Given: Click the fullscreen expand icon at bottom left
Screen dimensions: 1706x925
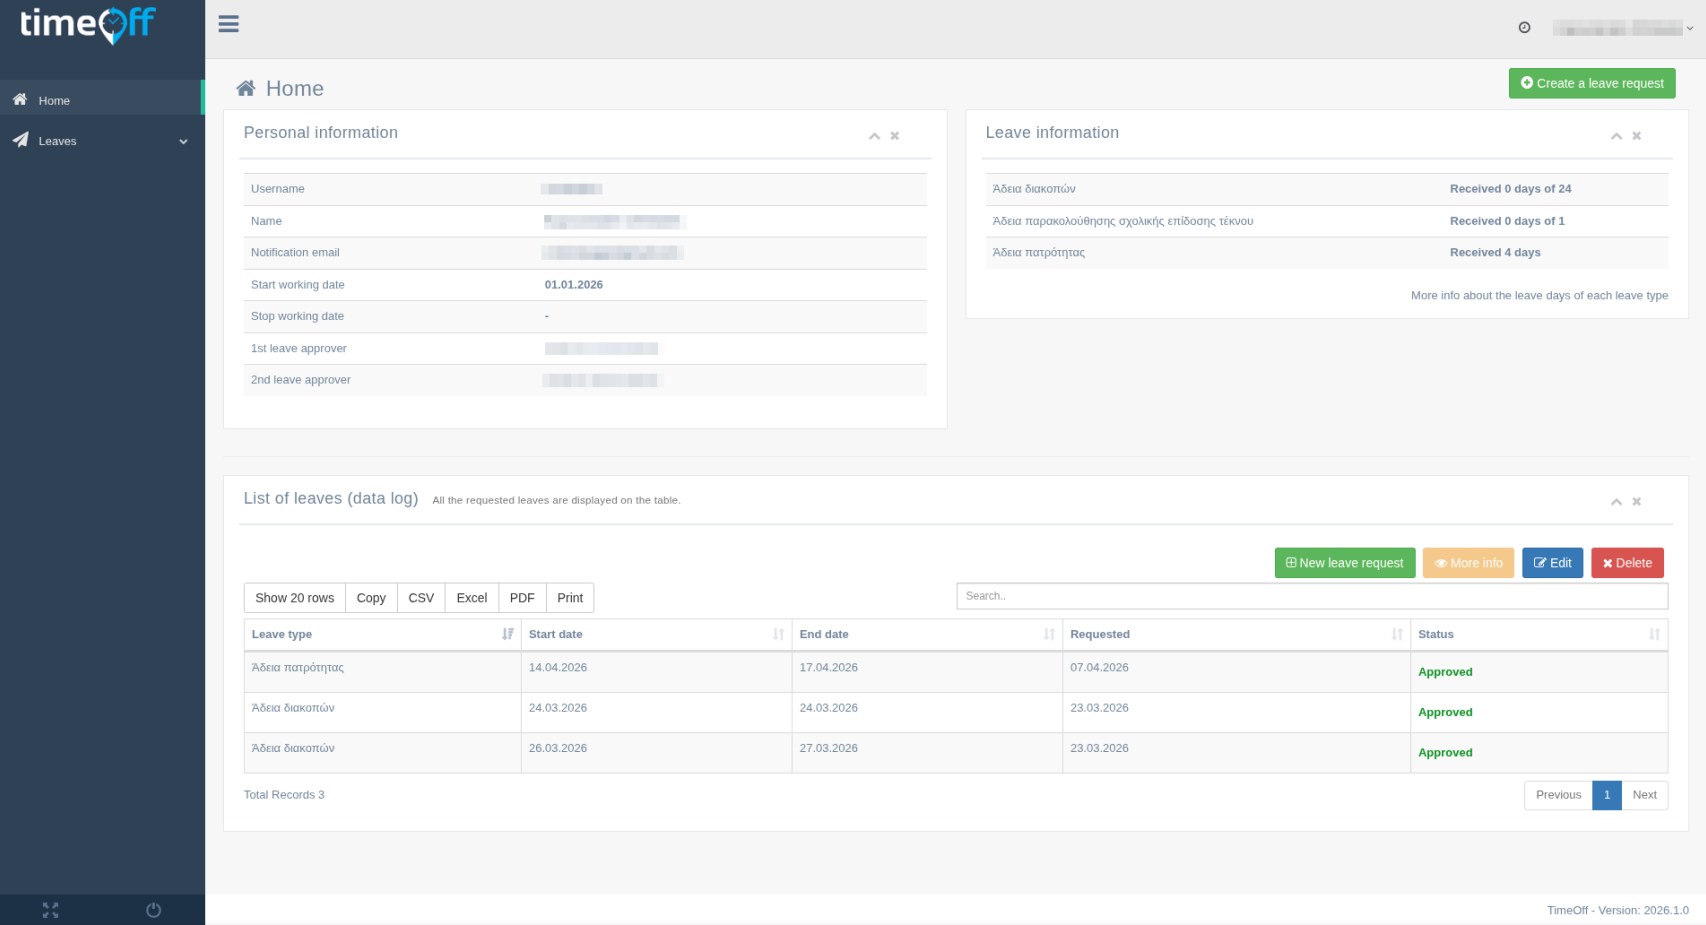Looking at the screenshot, I should coord(50,910).
